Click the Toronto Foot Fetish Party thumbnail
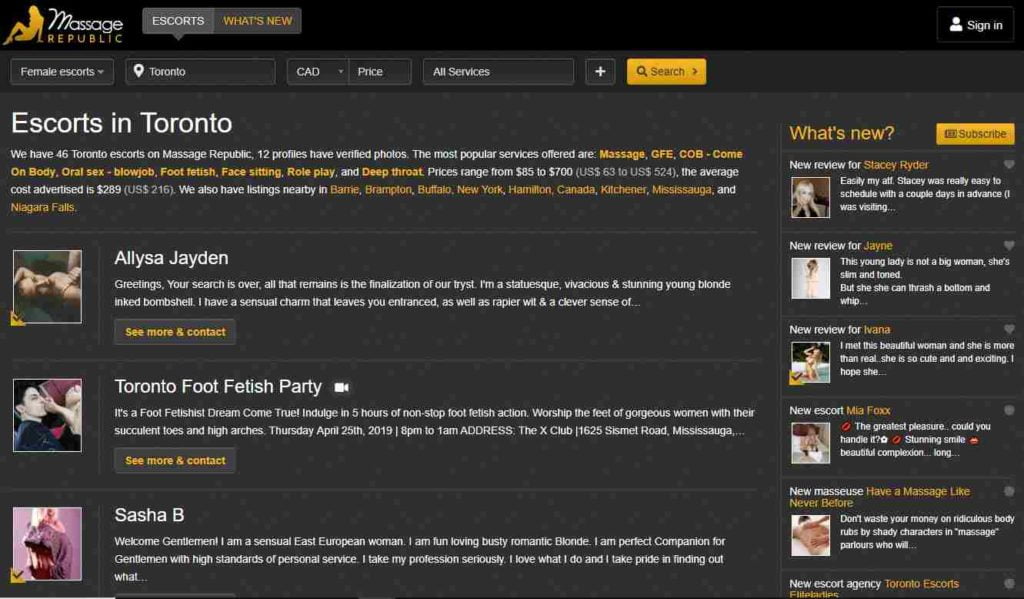1024x599 pixels. pos(48,415)
